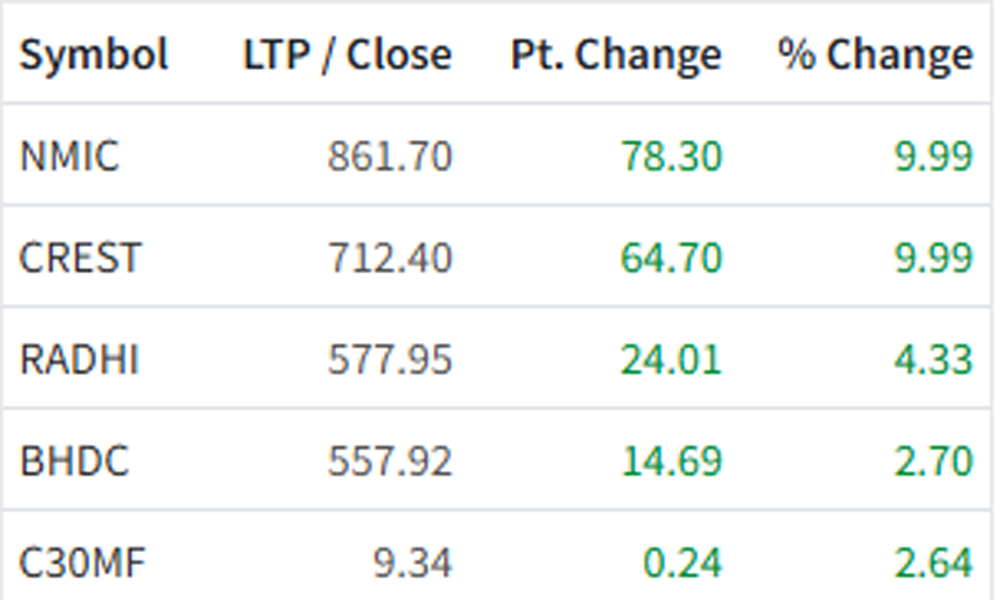Viewport: 1000px width, 600px height.
Task: Select RADHI closing price 577.95
Action: (x=390, y=359)
